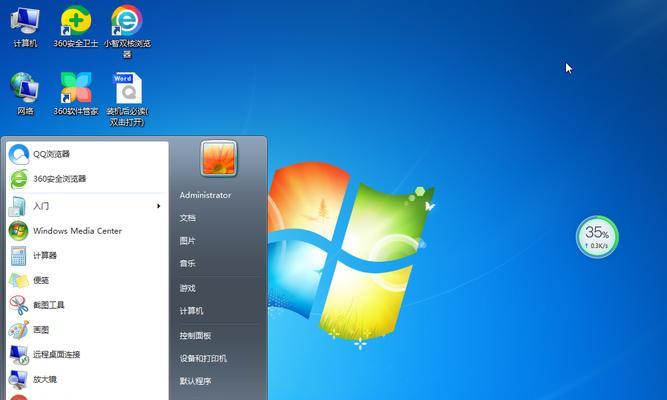The image size is (667, 400).
Task: Click the Windows Media Center icon
Action: click(18, 231)
